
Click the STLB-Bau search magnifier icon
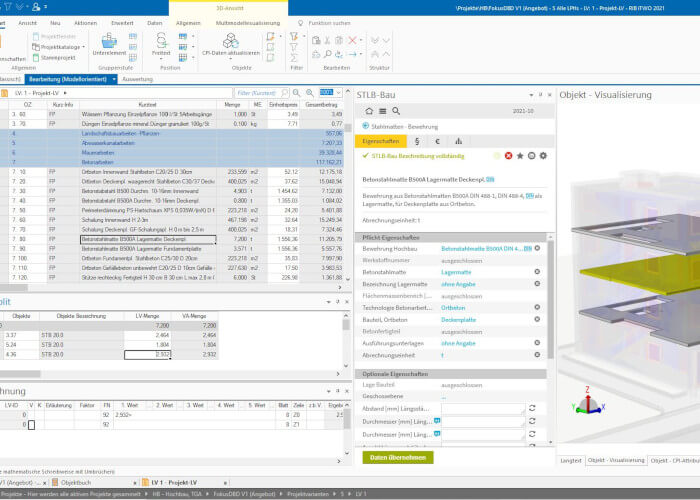coord(396,111)
